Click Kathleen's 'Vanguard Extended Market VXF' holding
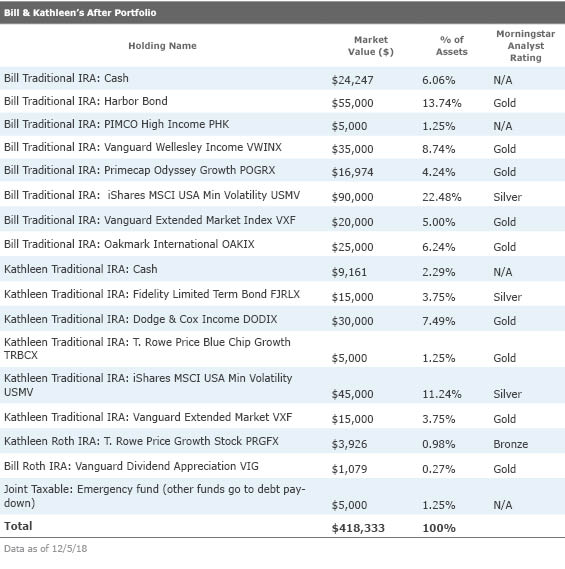 (x=212, y=417)
